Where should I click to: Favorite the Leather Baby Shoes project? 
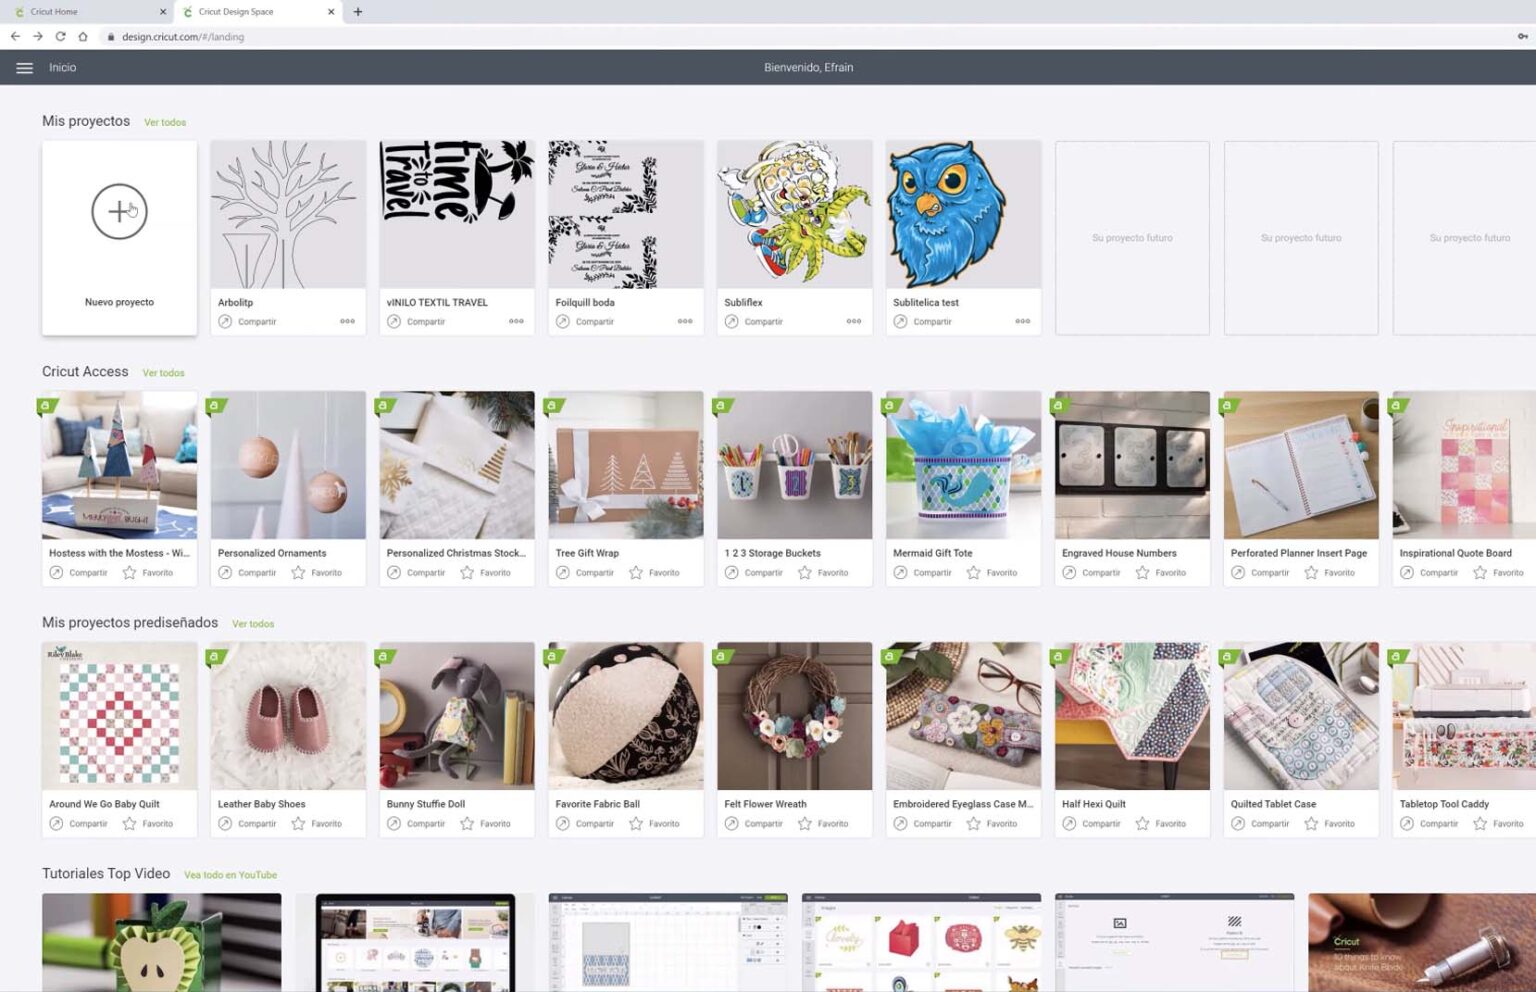click(x=298, y=824)
